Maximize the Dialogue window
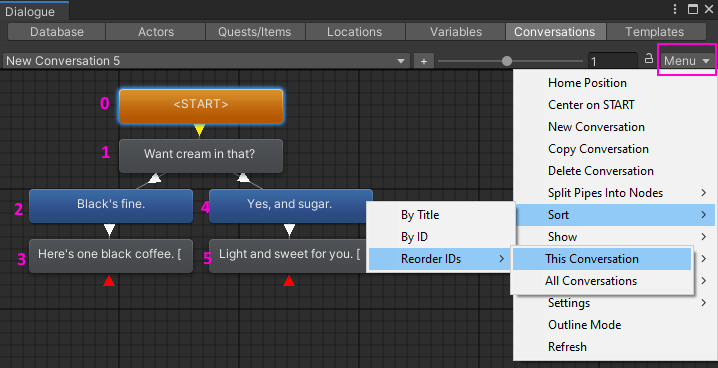The width and height of the screenshot is (718, 368). pos(693,9)
